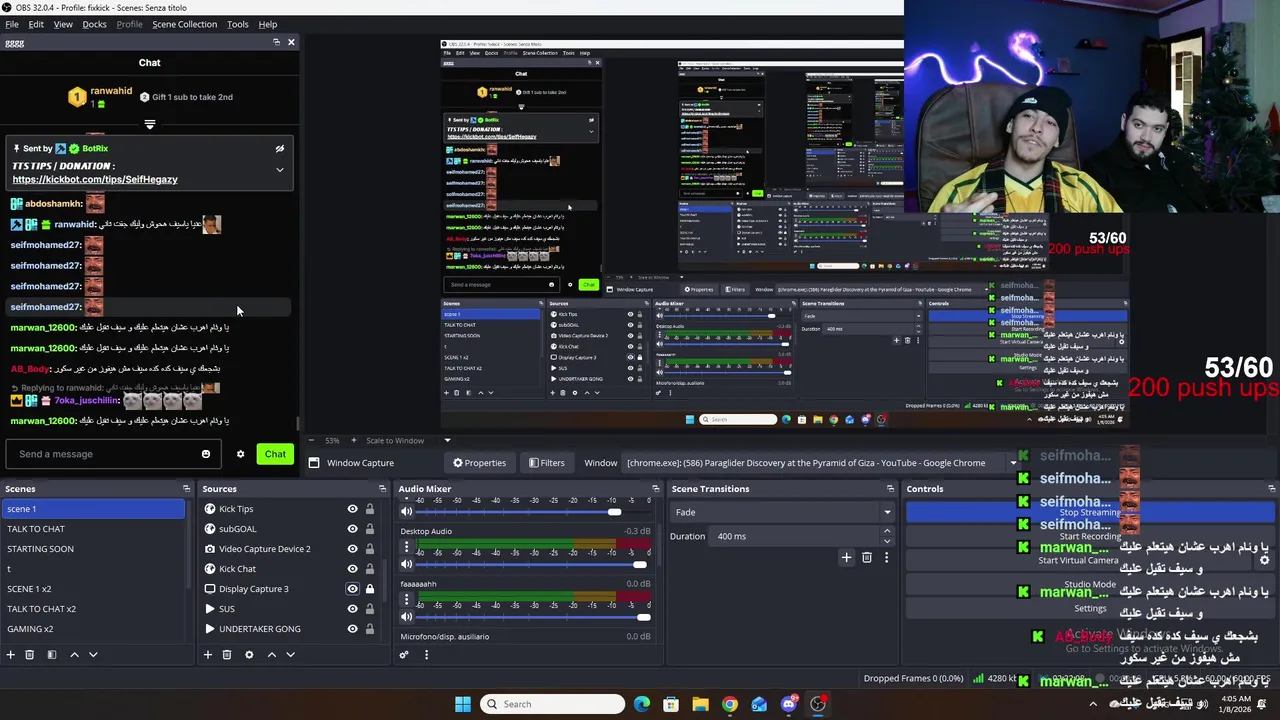Open the Tools menu
1280x720 pixels.
(x=237, y=24)
